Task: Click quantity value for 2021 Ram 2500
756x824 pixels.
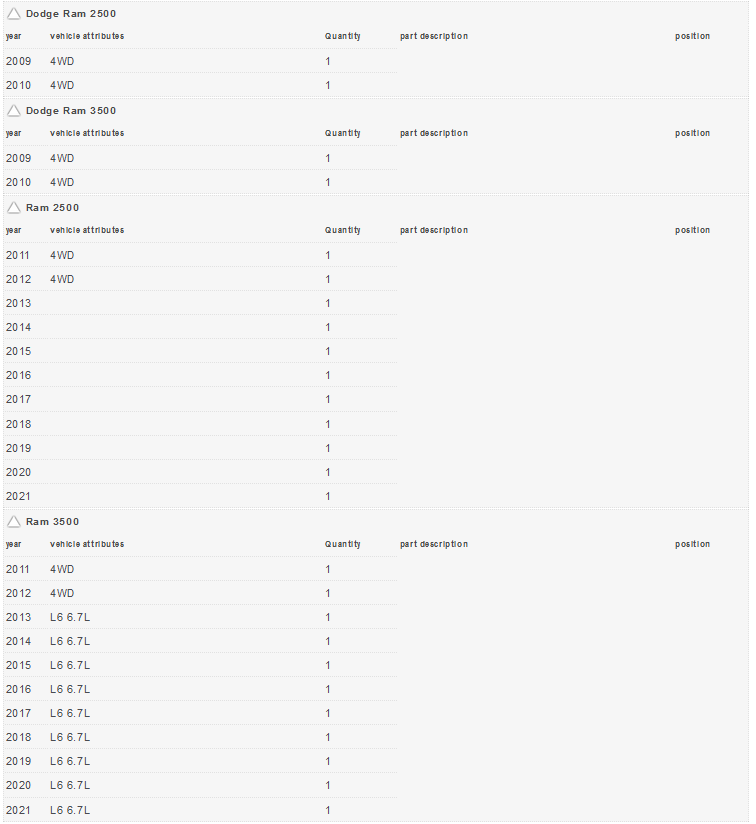Action: click(x=328, y=497)
